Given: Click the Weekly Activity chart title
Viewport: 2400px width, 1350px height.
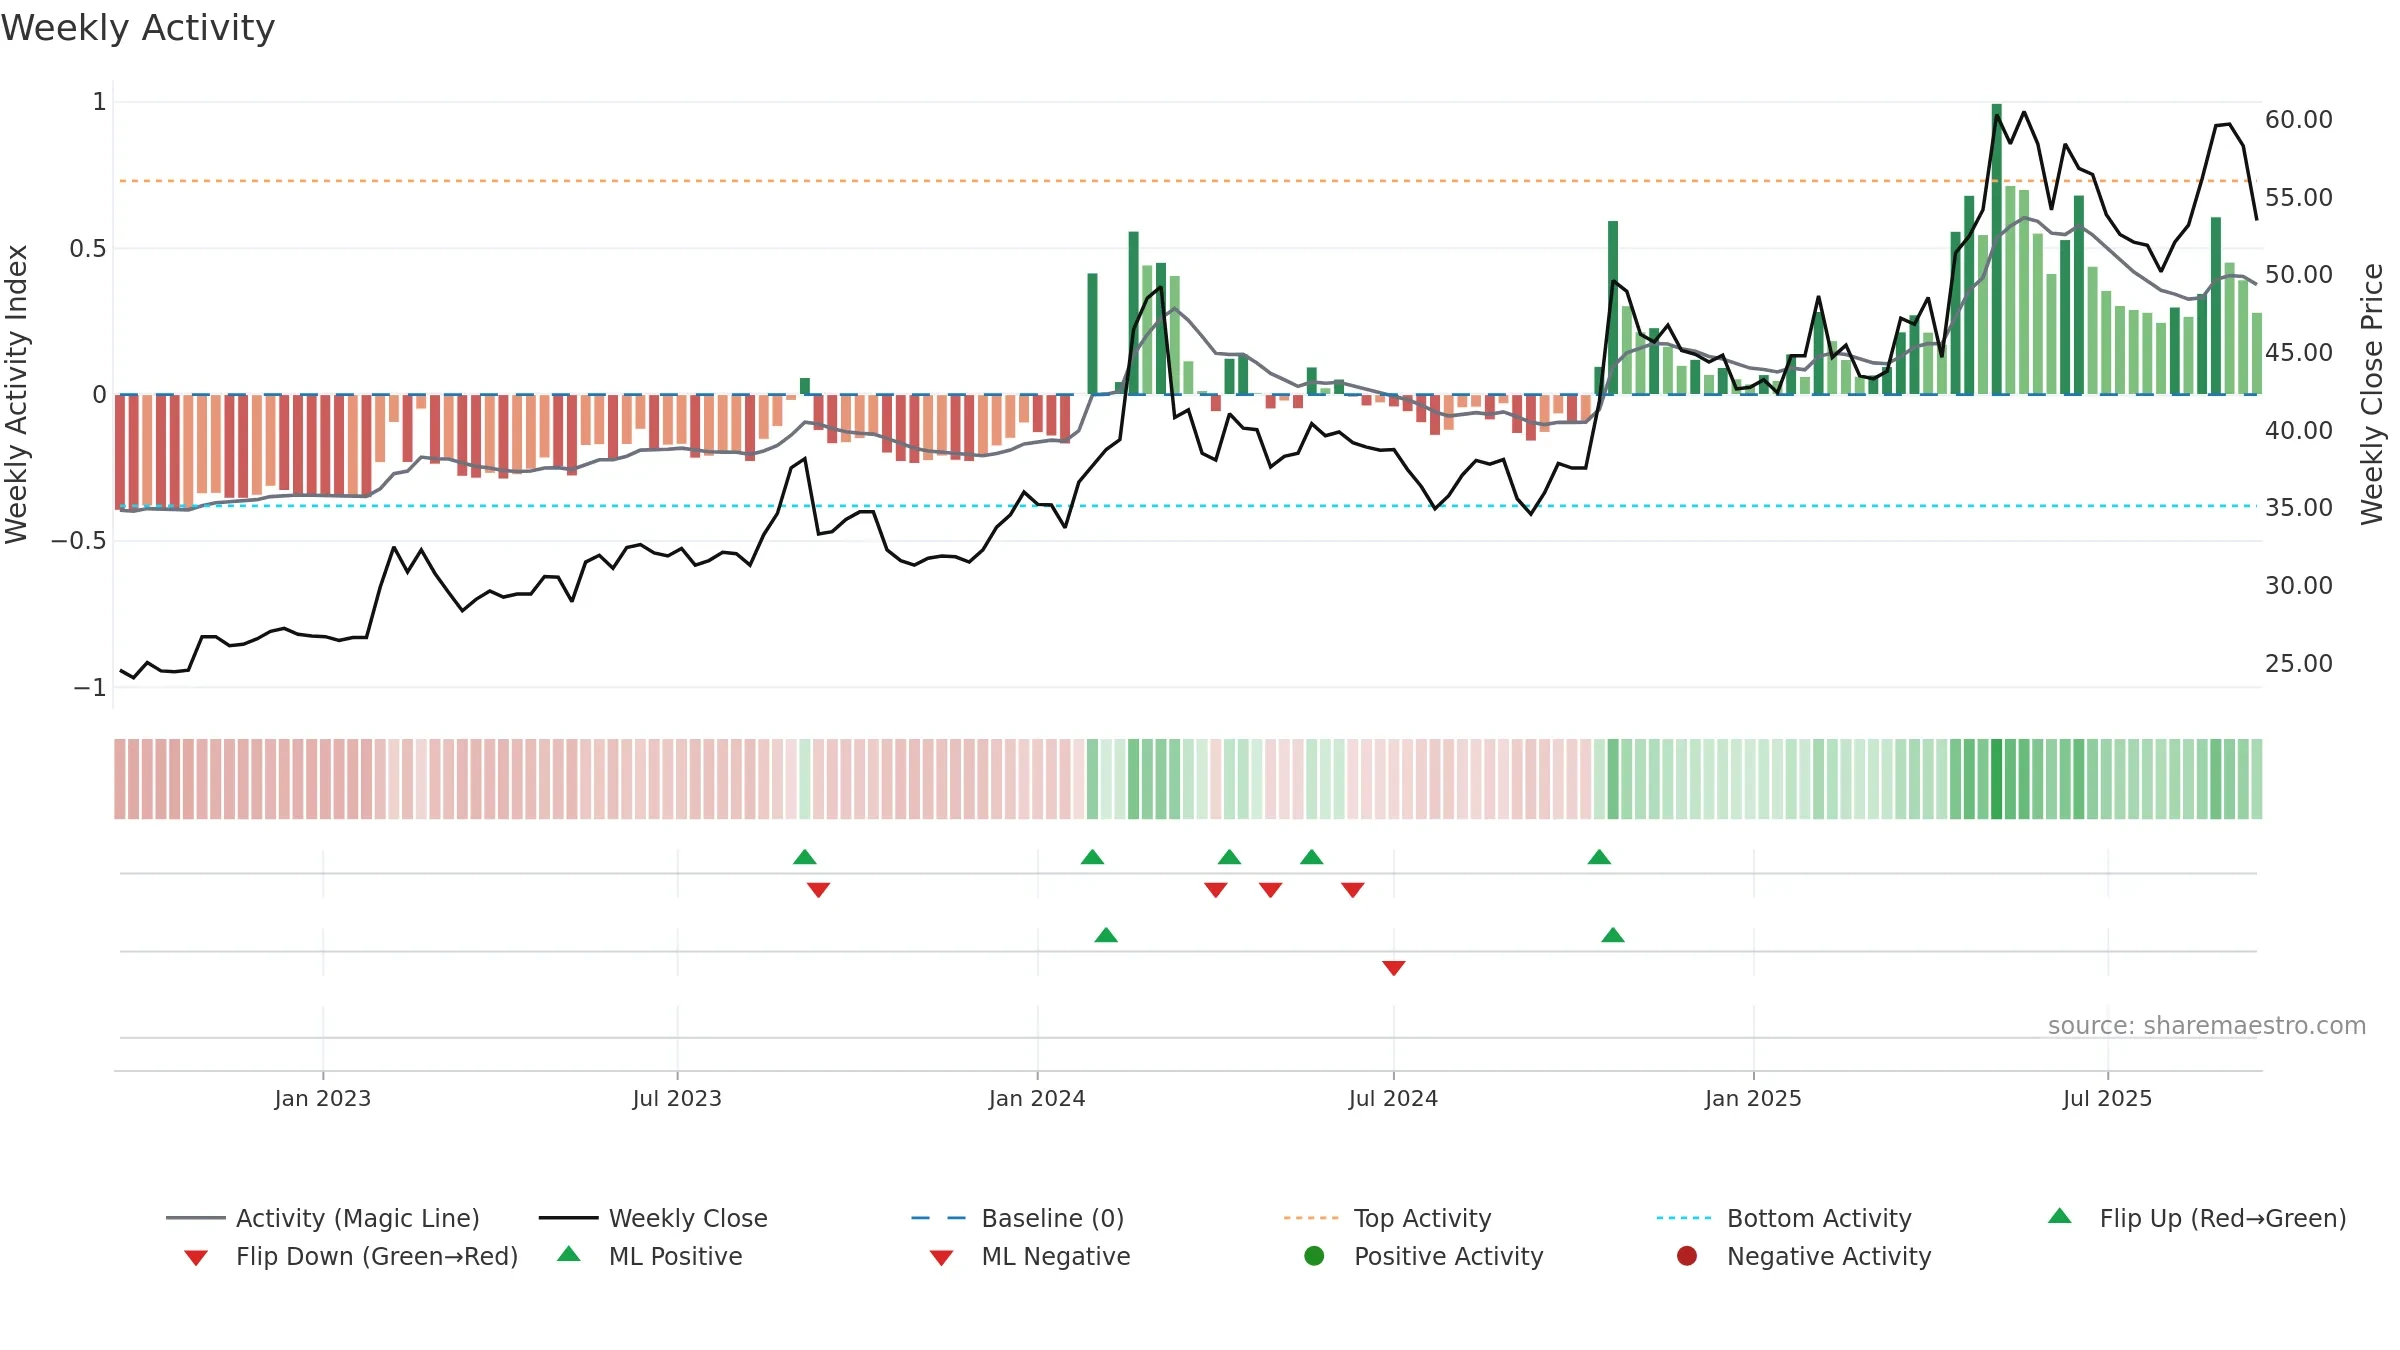Looking at the screenshot, I should 138,28.
